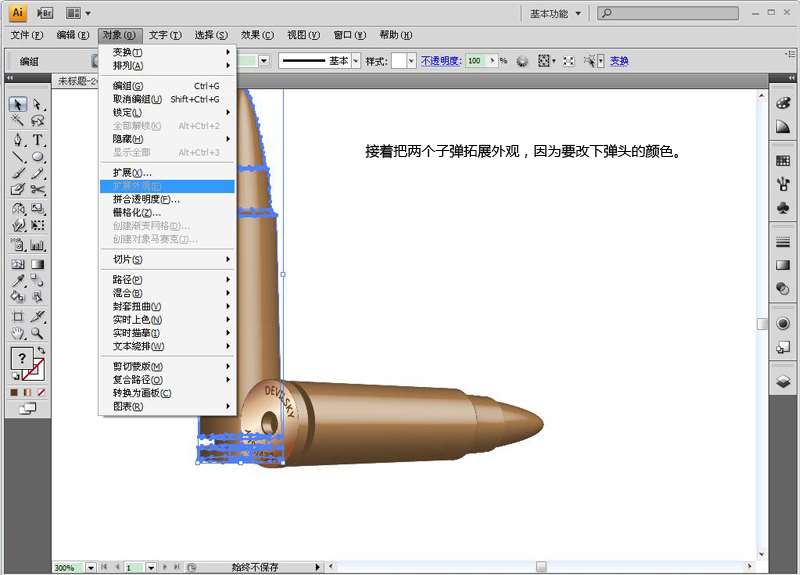Open the Color palette panel icon
This screenshot has width=800, height=575.
tap(783, 103)
